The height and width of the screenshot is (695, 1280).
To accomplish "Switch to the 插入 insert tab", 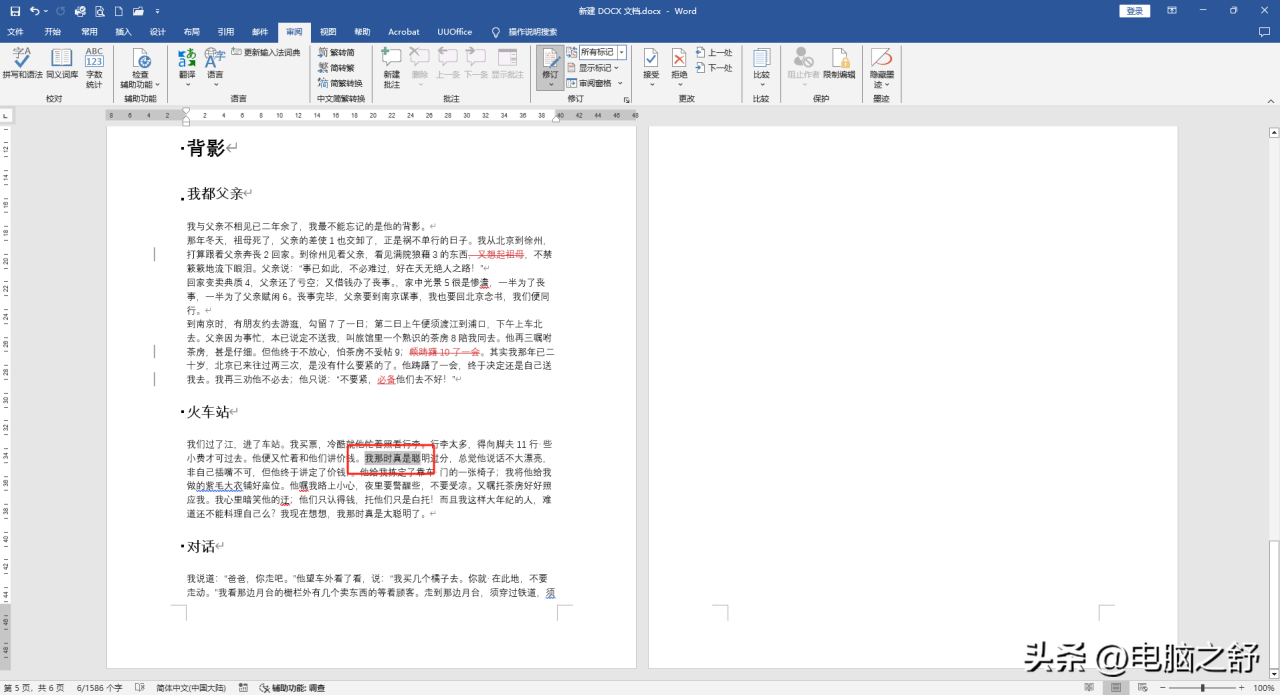I will click(x=123, y=32).
